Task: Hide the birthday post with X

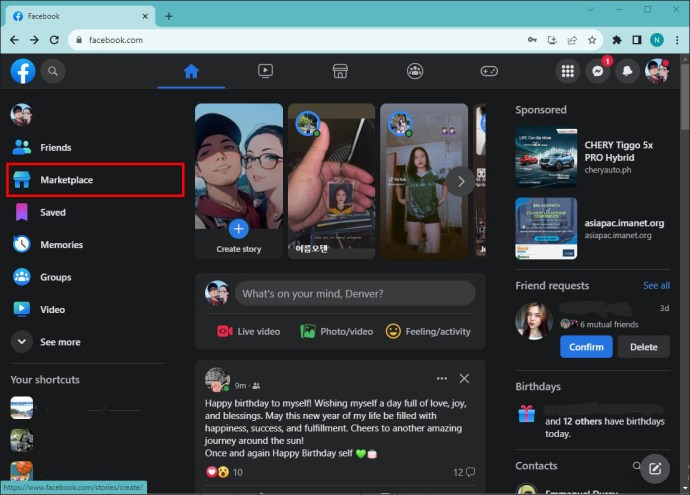Action: pyautogui.click(x=464, y=378)
